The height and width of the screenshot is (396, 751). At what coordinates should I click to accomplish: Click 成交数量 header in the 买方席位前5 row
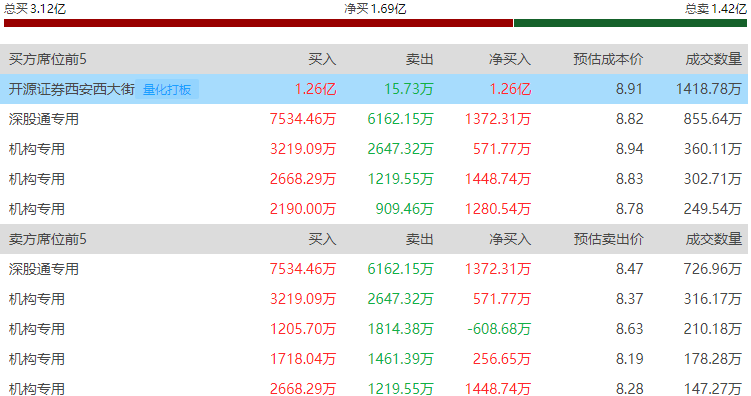coord(714,59)
